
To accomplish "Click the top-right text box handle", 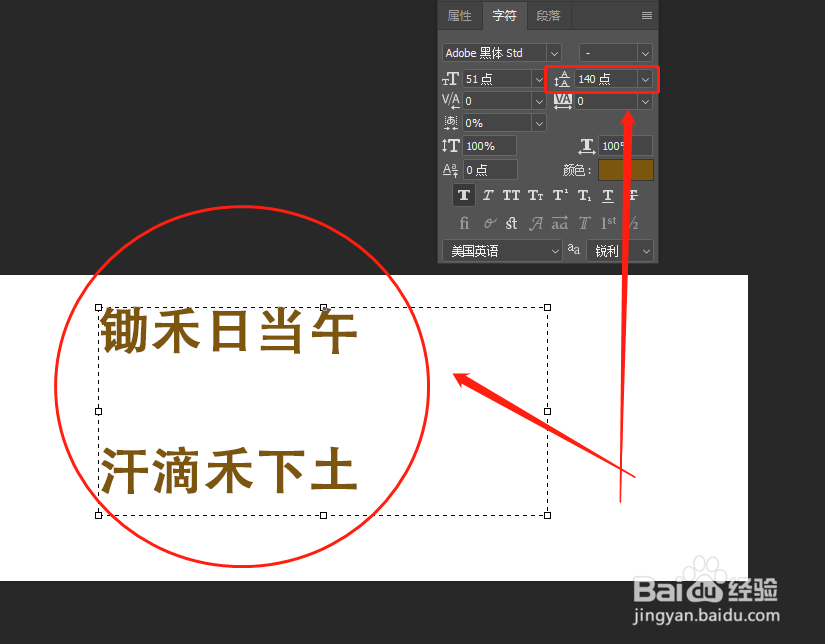I will pyautogui.click(x=547, y=307).
